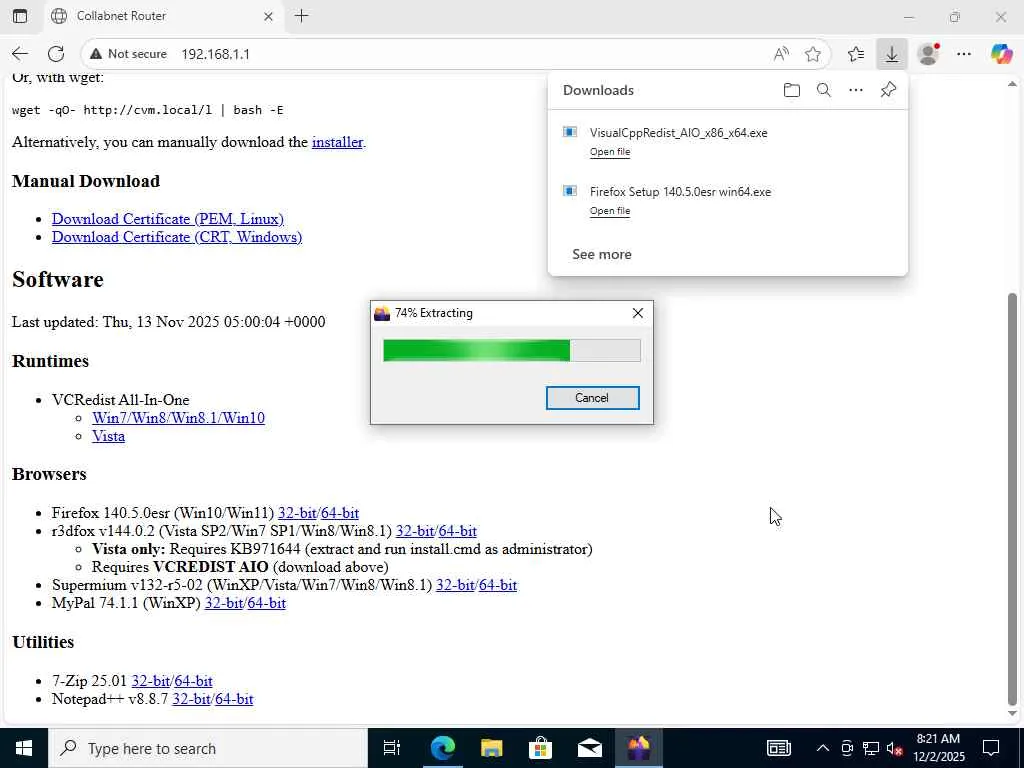Screen dimensions: 1024x768
Task: Download Notepad++ v8.8.7 64-bit
Action: 234,699
